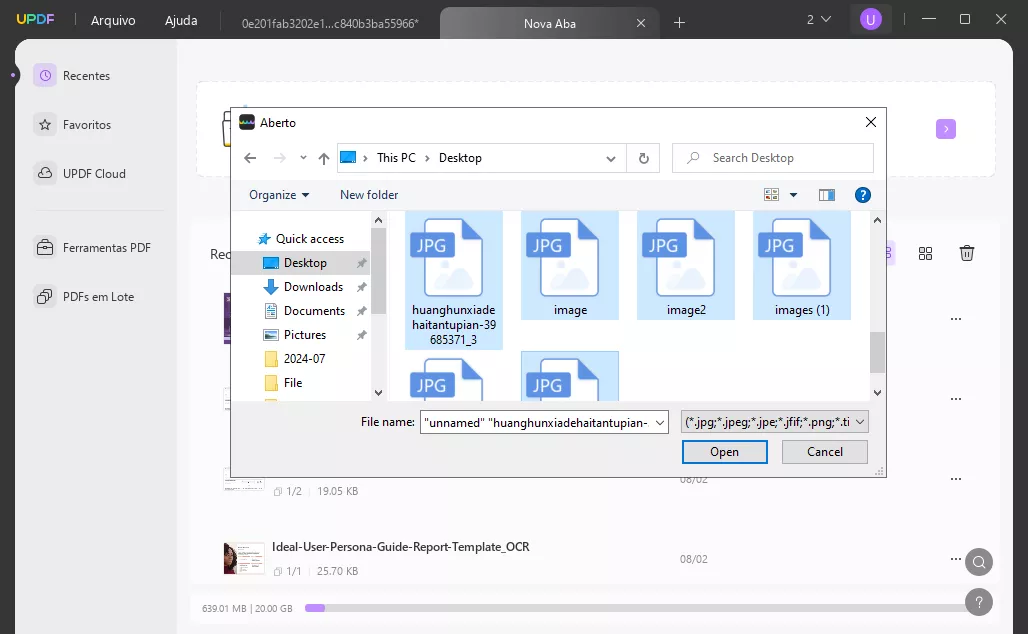This screenshot has width=1028, height=634.
Task: Click the Cancel button
Action: 825,452
